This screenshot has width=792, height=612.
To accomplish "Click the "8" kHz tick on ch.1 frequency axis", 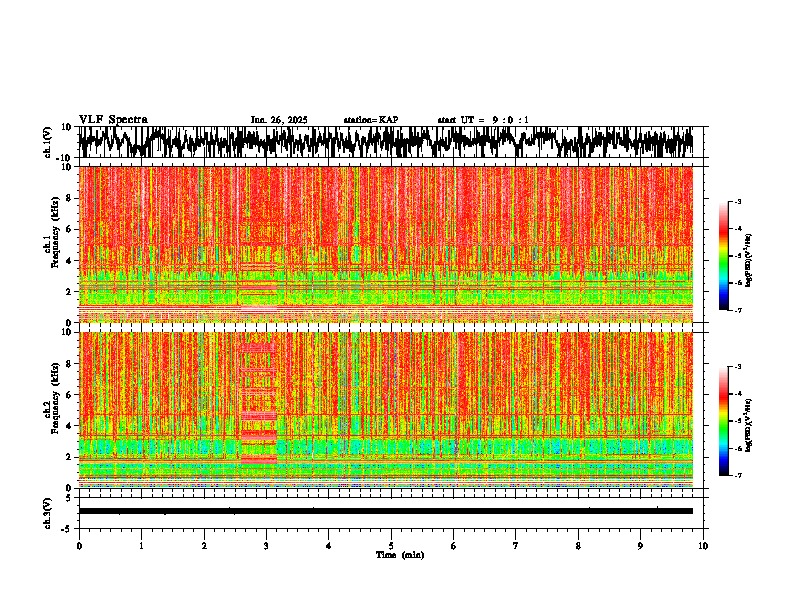I will tap(69, 198).
